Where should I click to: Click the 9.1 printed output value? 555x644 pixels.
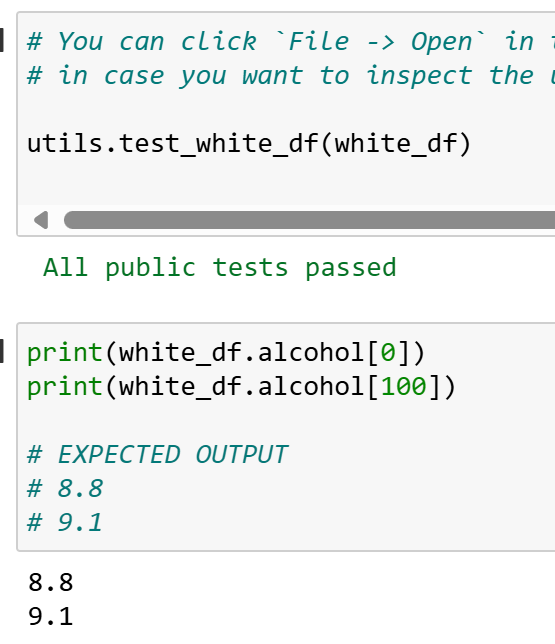(x=51, y=616)
